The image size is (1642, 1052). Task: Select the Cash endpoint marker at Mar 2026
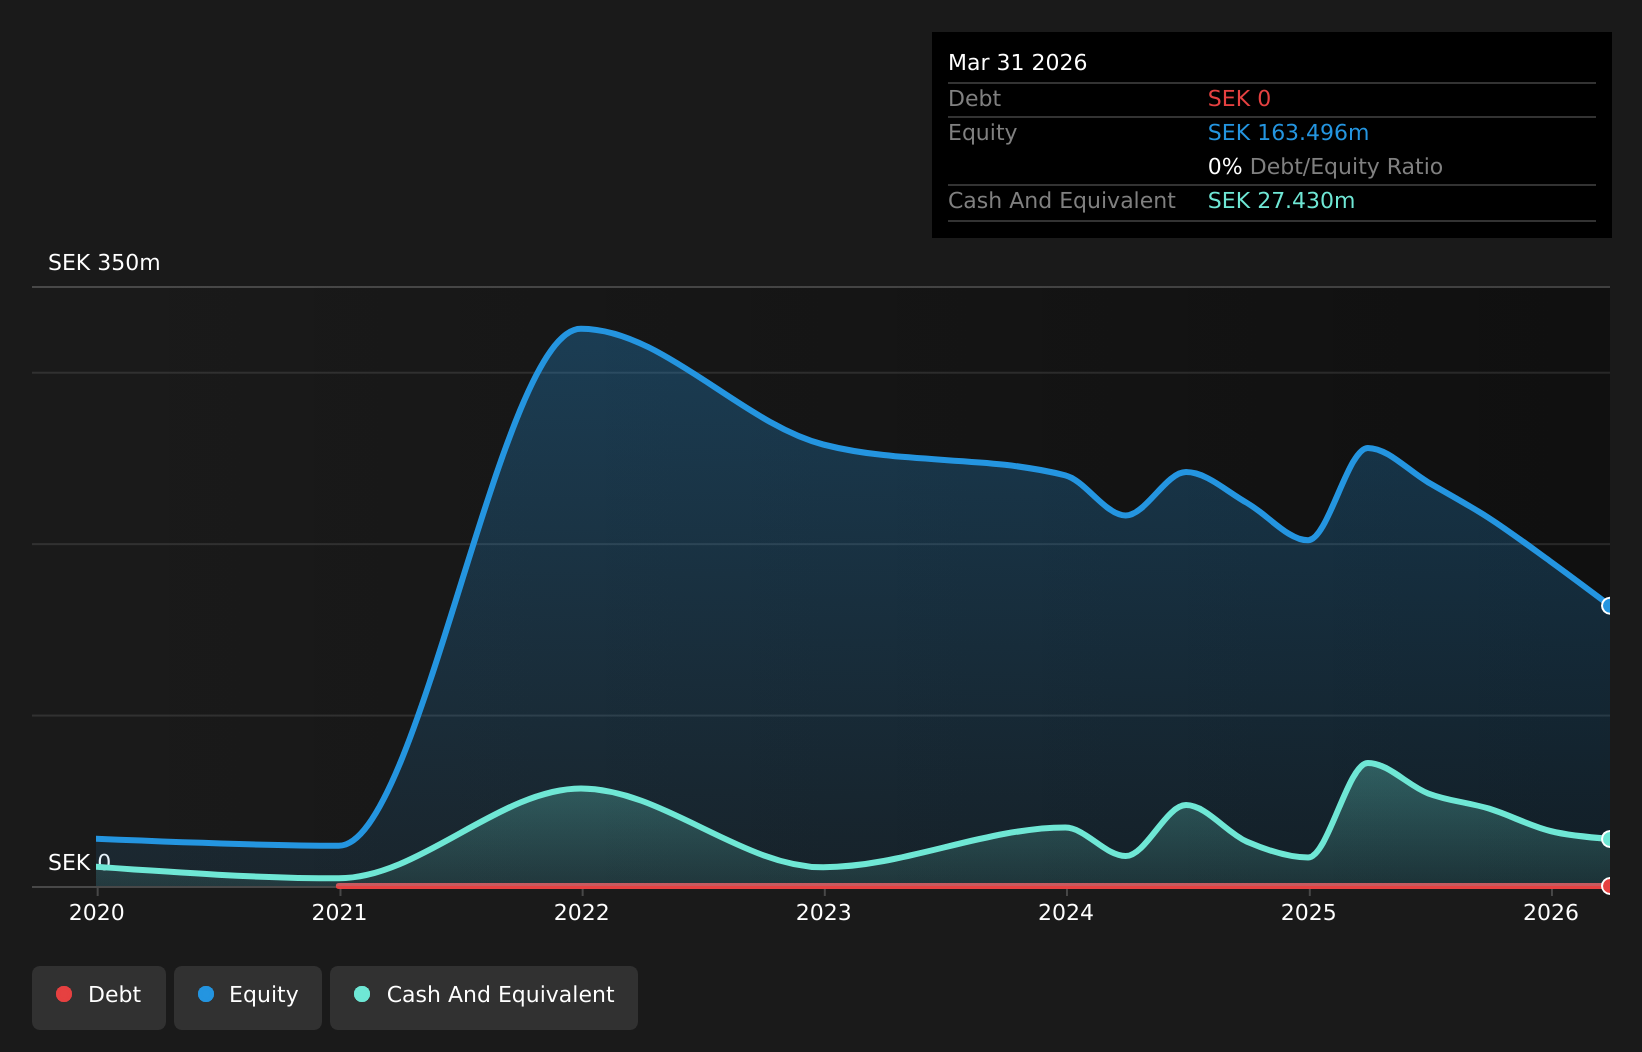[x=1608, y=839]
